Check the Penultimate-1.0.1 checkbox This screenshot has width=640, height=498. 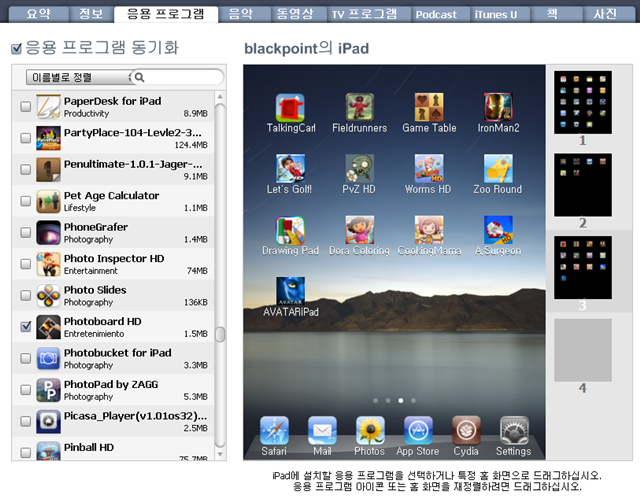(25, 169)
